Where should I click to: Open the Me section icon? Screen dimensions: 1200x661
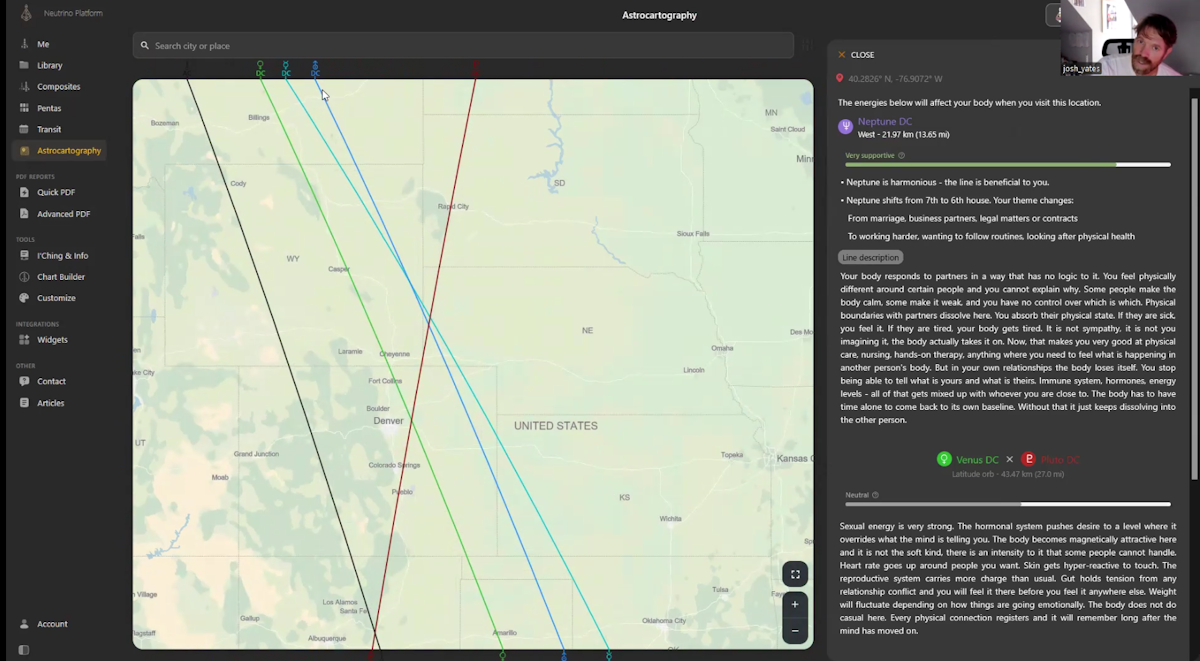[x=25, y=44]
